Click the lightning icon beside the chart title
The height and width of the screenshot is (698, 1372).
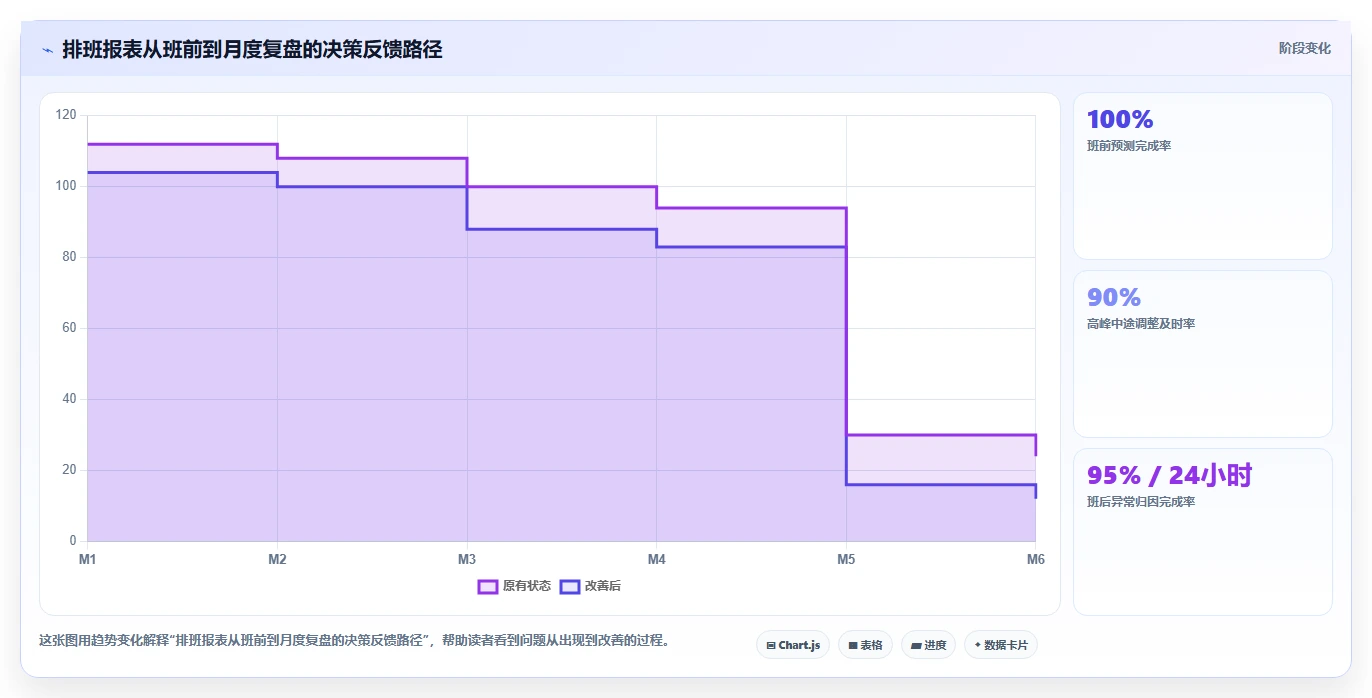(48, 49)
